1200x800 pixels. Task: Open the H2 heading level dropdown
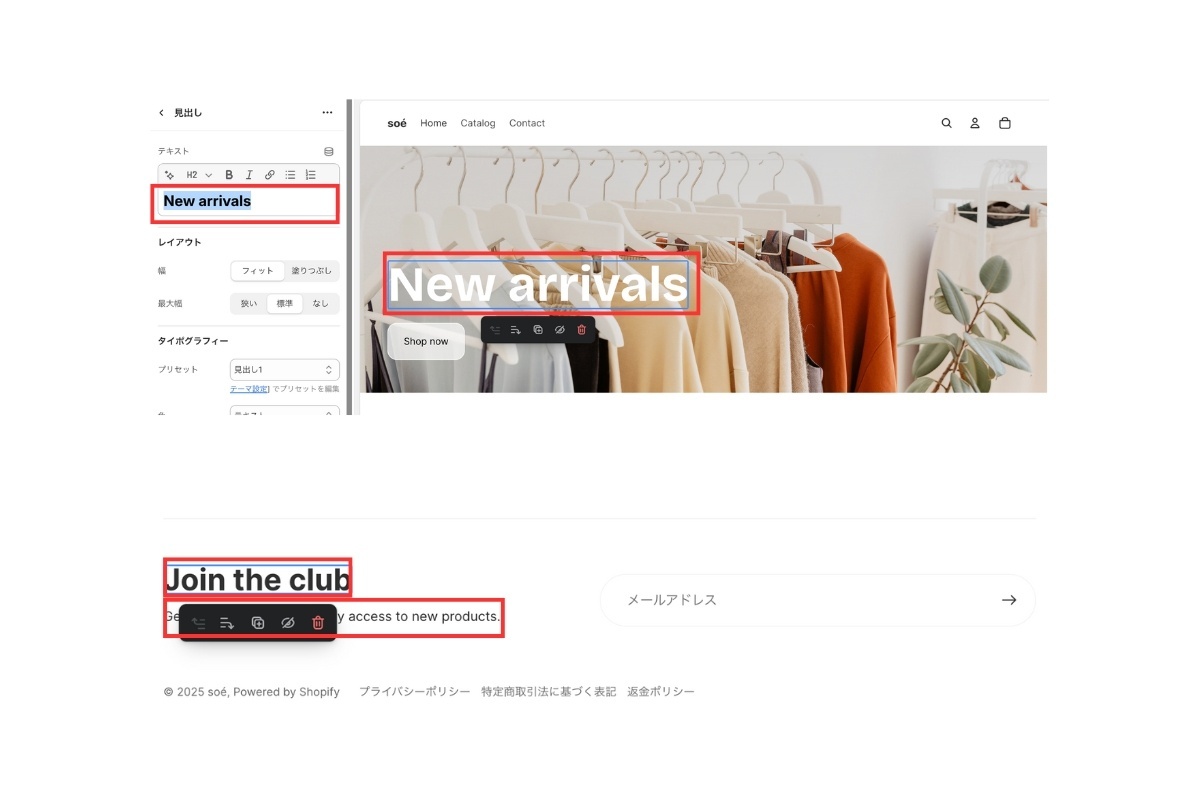pos(200,175)
